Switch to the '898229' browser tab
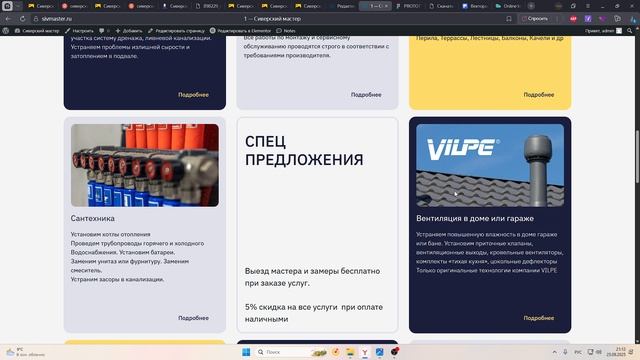 click(207, 6)
